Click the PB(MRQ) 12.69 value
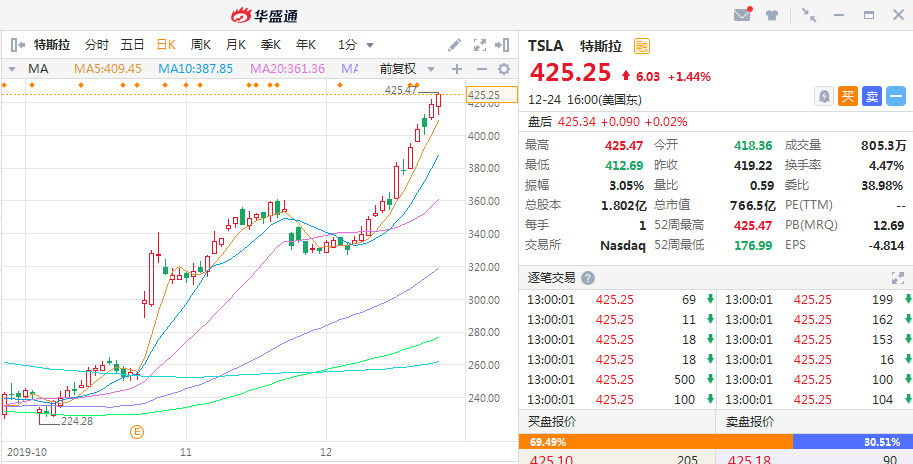 coord(889,225)
